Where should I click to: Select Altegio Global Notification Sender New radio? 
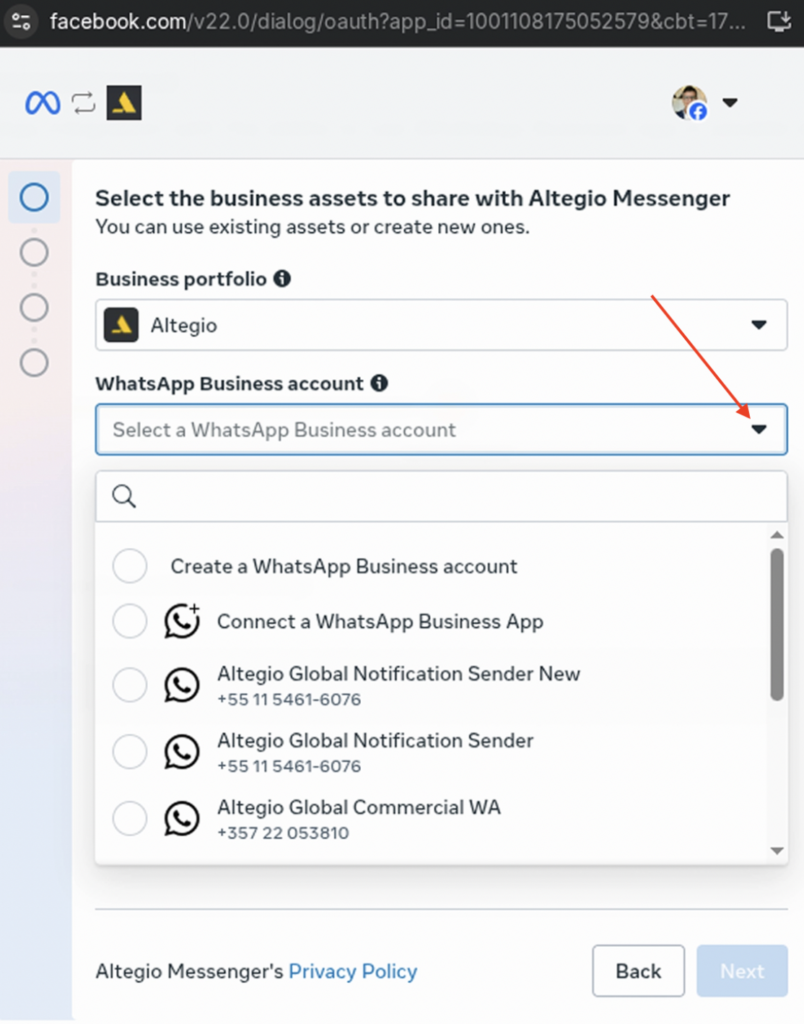(x=130, y=685)
